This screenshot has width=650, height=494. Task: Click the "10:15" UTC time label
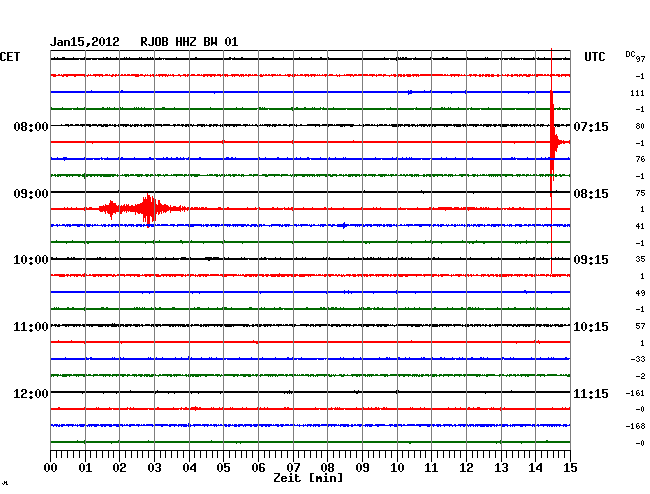591,327
